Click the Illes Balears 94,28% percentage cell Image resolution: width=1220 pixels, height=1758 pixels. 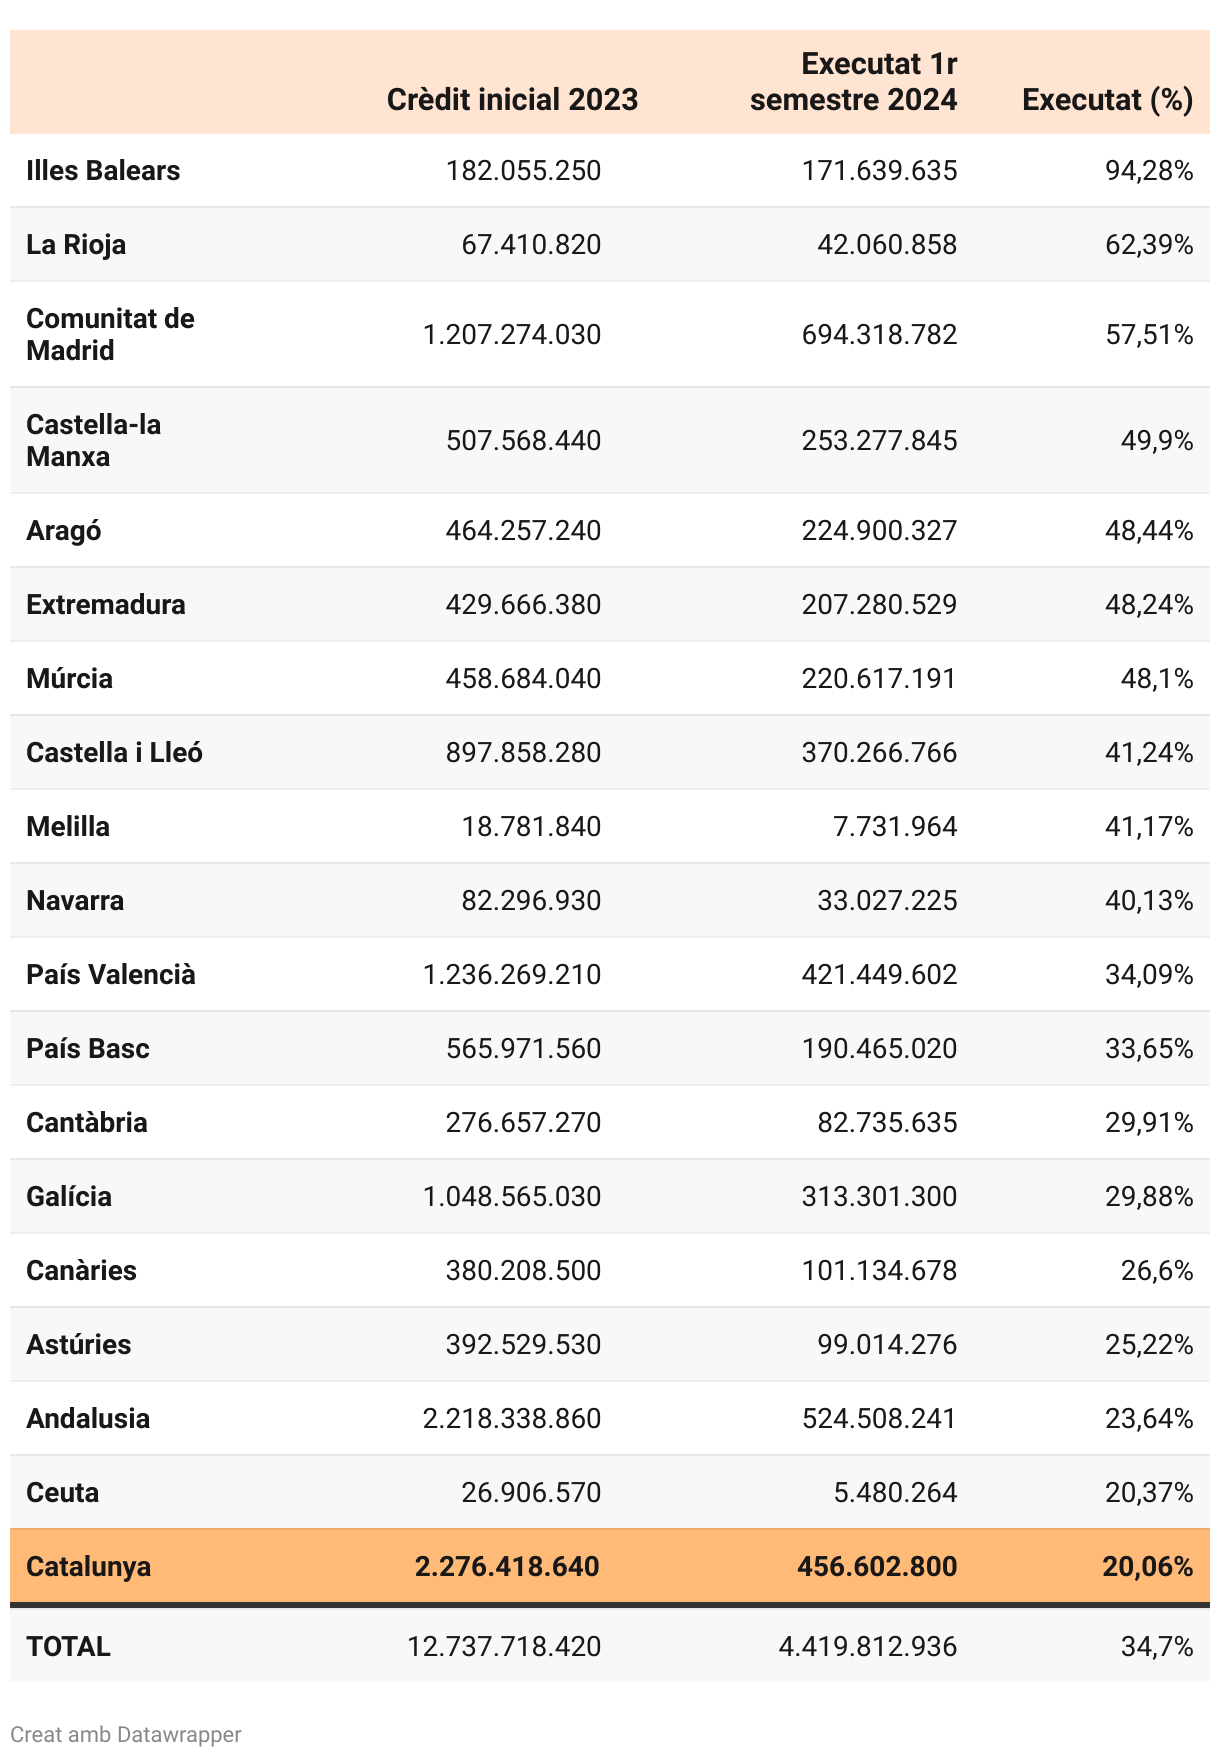(x=1148, y=171)
